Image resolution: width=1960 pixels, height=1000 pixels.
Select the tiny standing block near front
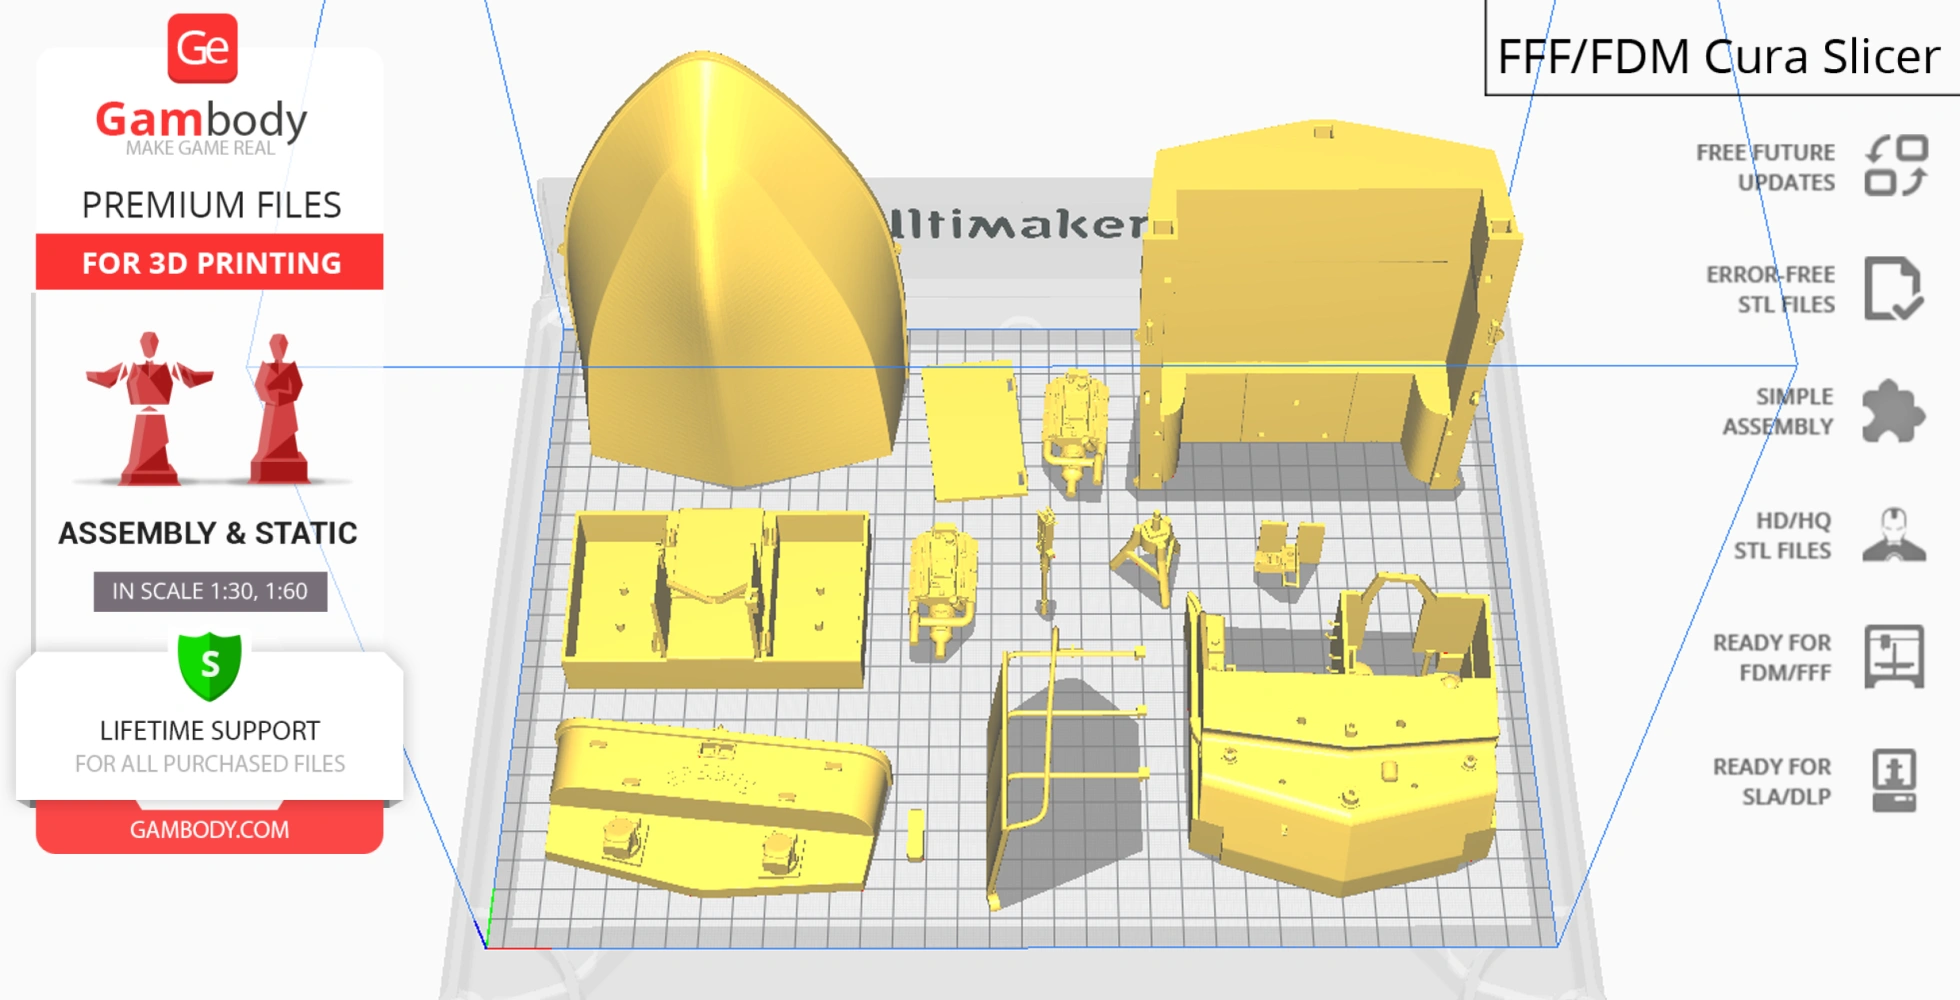point(915,835)
